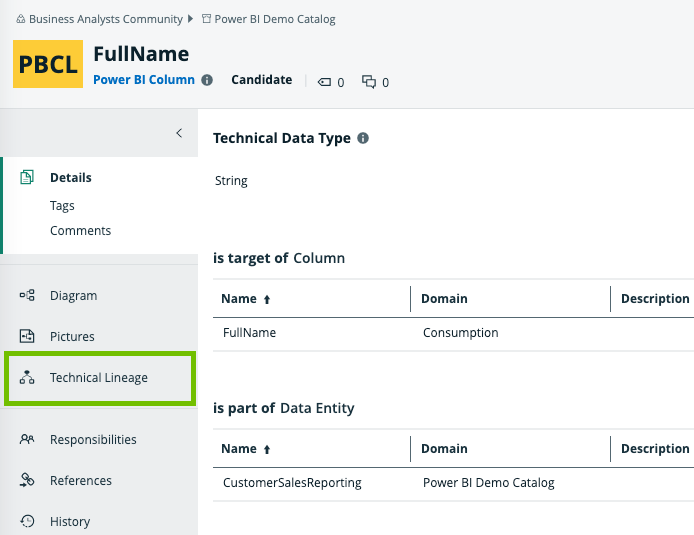This screenshot has height=535, width=694.
Task: Open the References section in sidebar
Action: coord(80,480)
